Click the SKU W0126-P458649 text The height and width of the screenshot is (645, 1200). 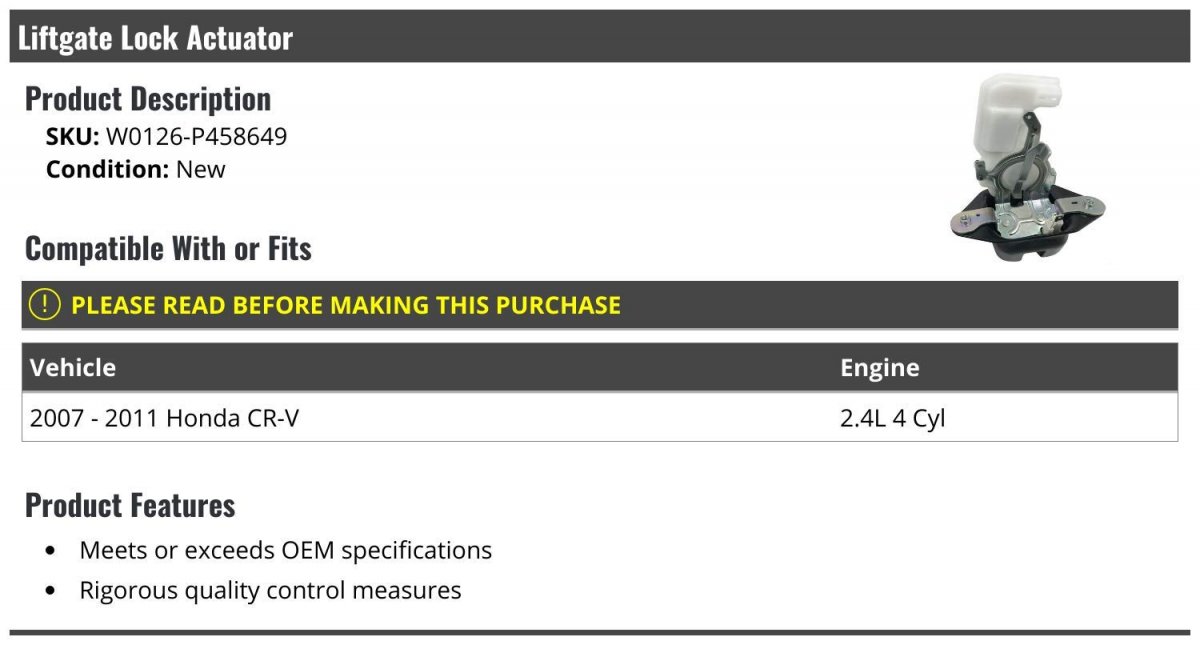point(166,136)
